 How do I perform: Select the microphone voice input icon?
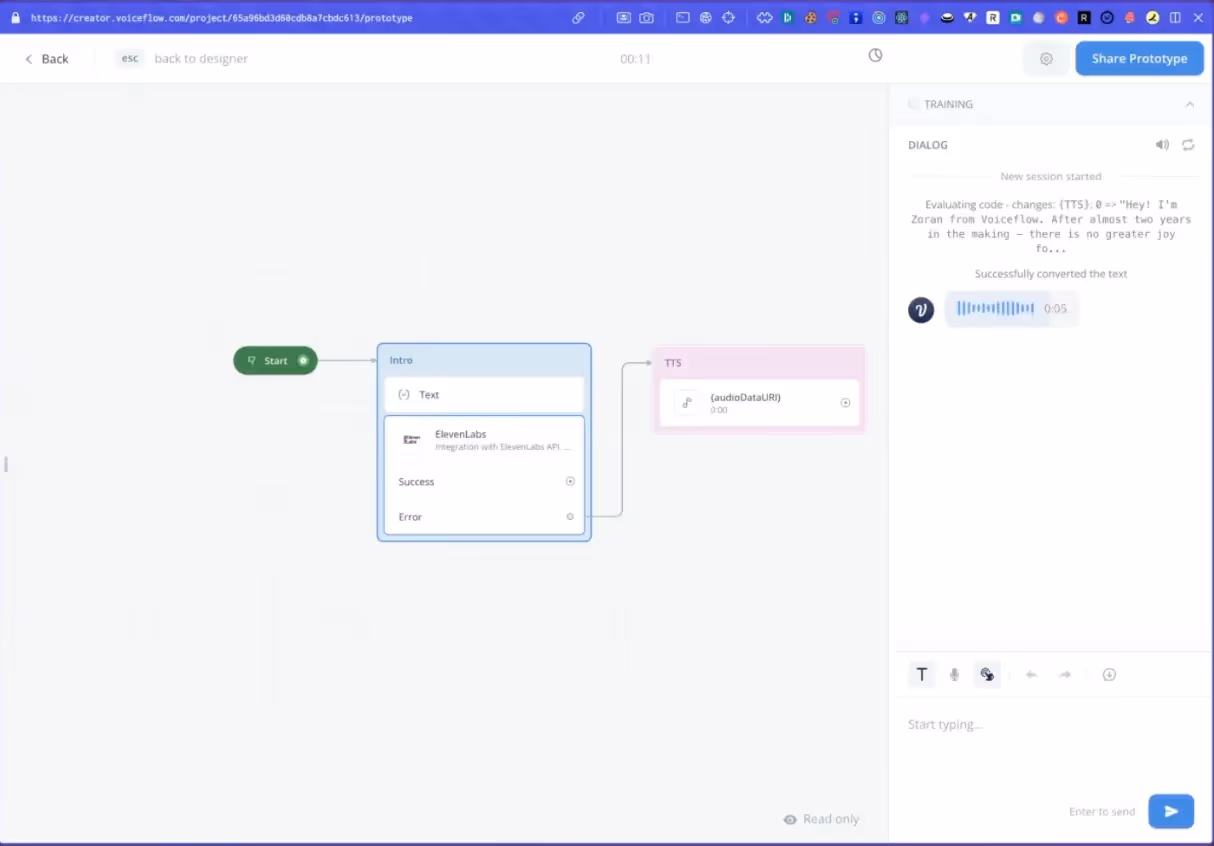click(x=954, y=675)
